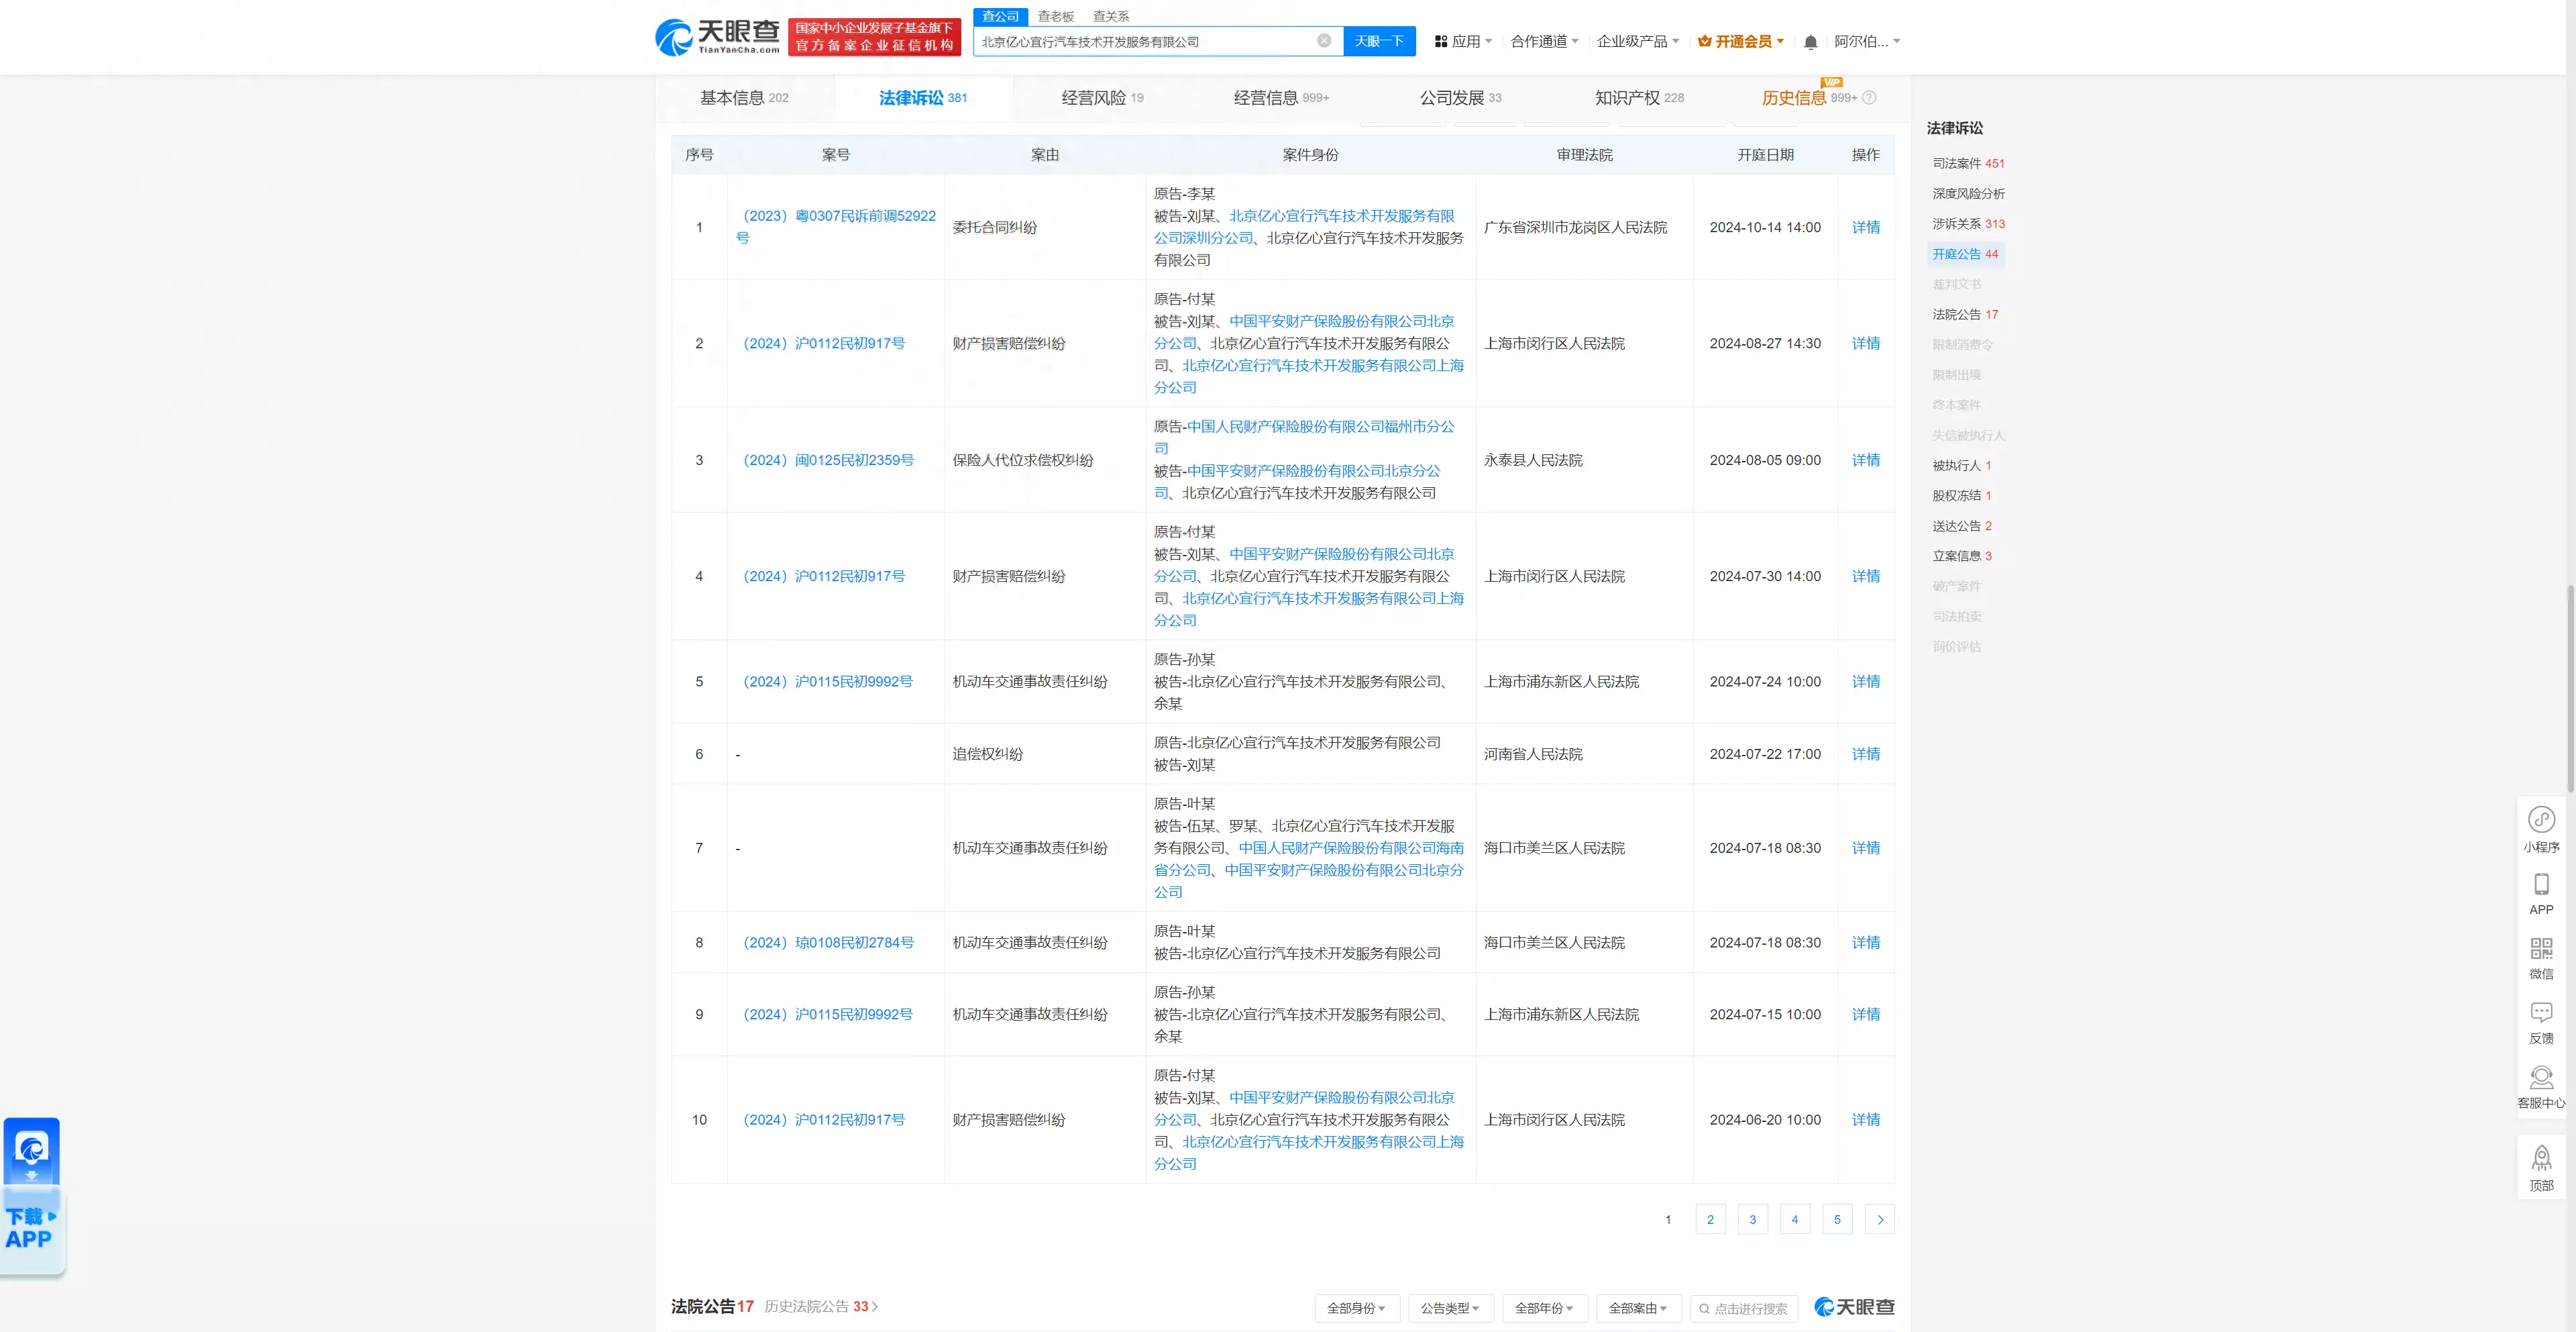
Task: Switch to the 查老板 search tab
Action: coord(1055,16)
